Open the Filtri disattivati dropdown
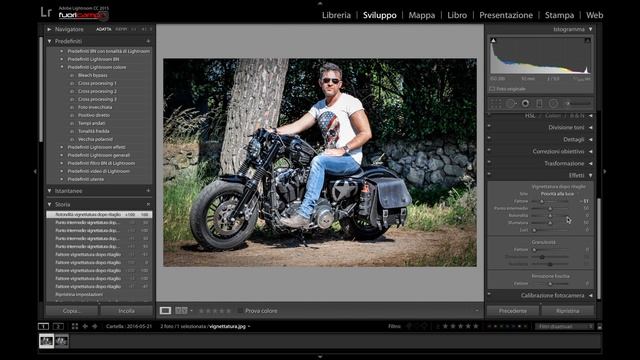The width and height of the screenshot is (640, 360). click(x=564, y=327)
